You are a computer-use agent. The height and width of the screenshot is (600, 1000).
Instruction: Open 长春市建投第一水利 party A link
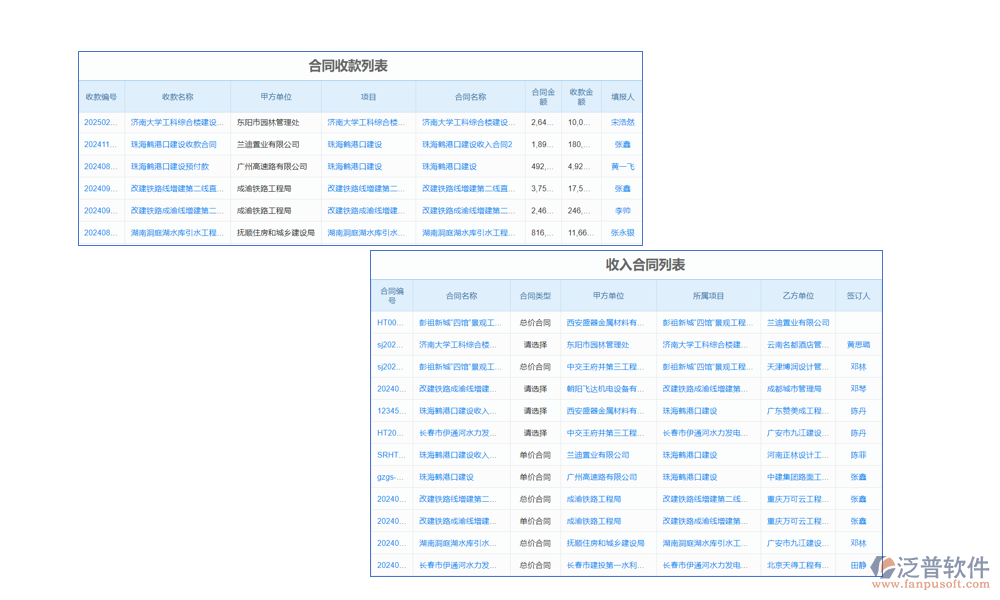click(606, 564)
